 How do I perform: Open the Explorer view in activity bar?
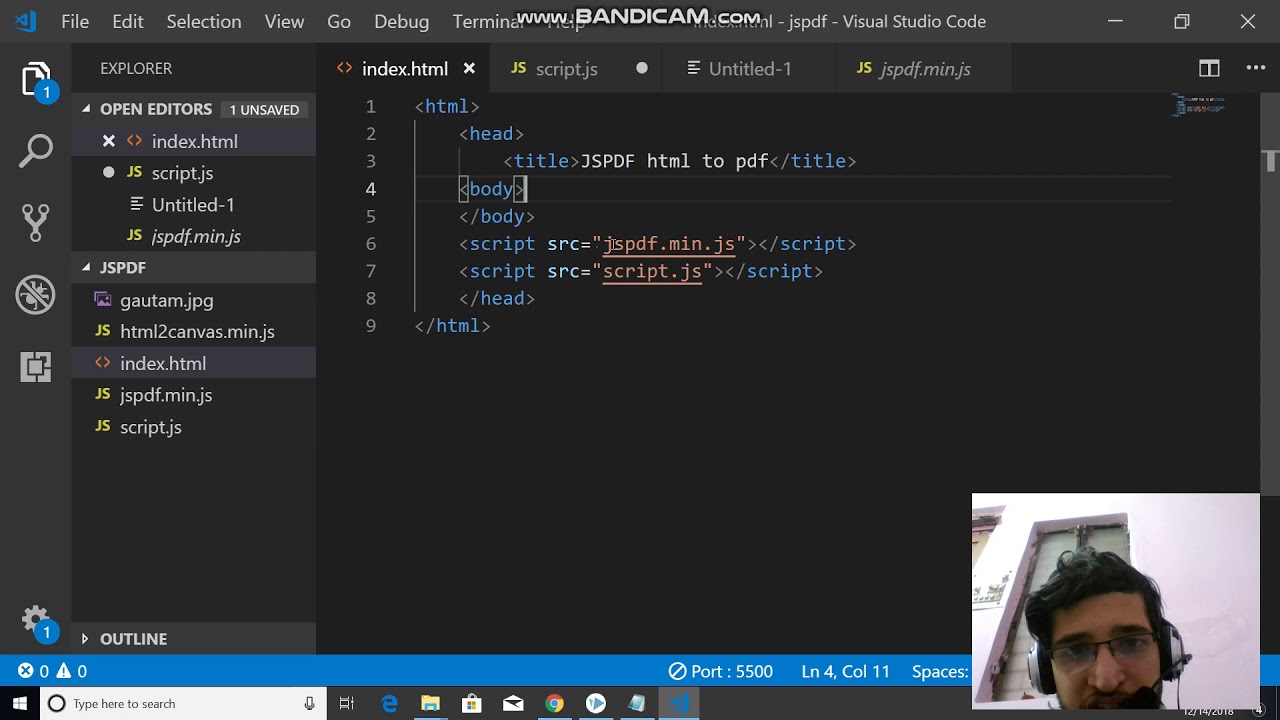click(x=36, y=80)
